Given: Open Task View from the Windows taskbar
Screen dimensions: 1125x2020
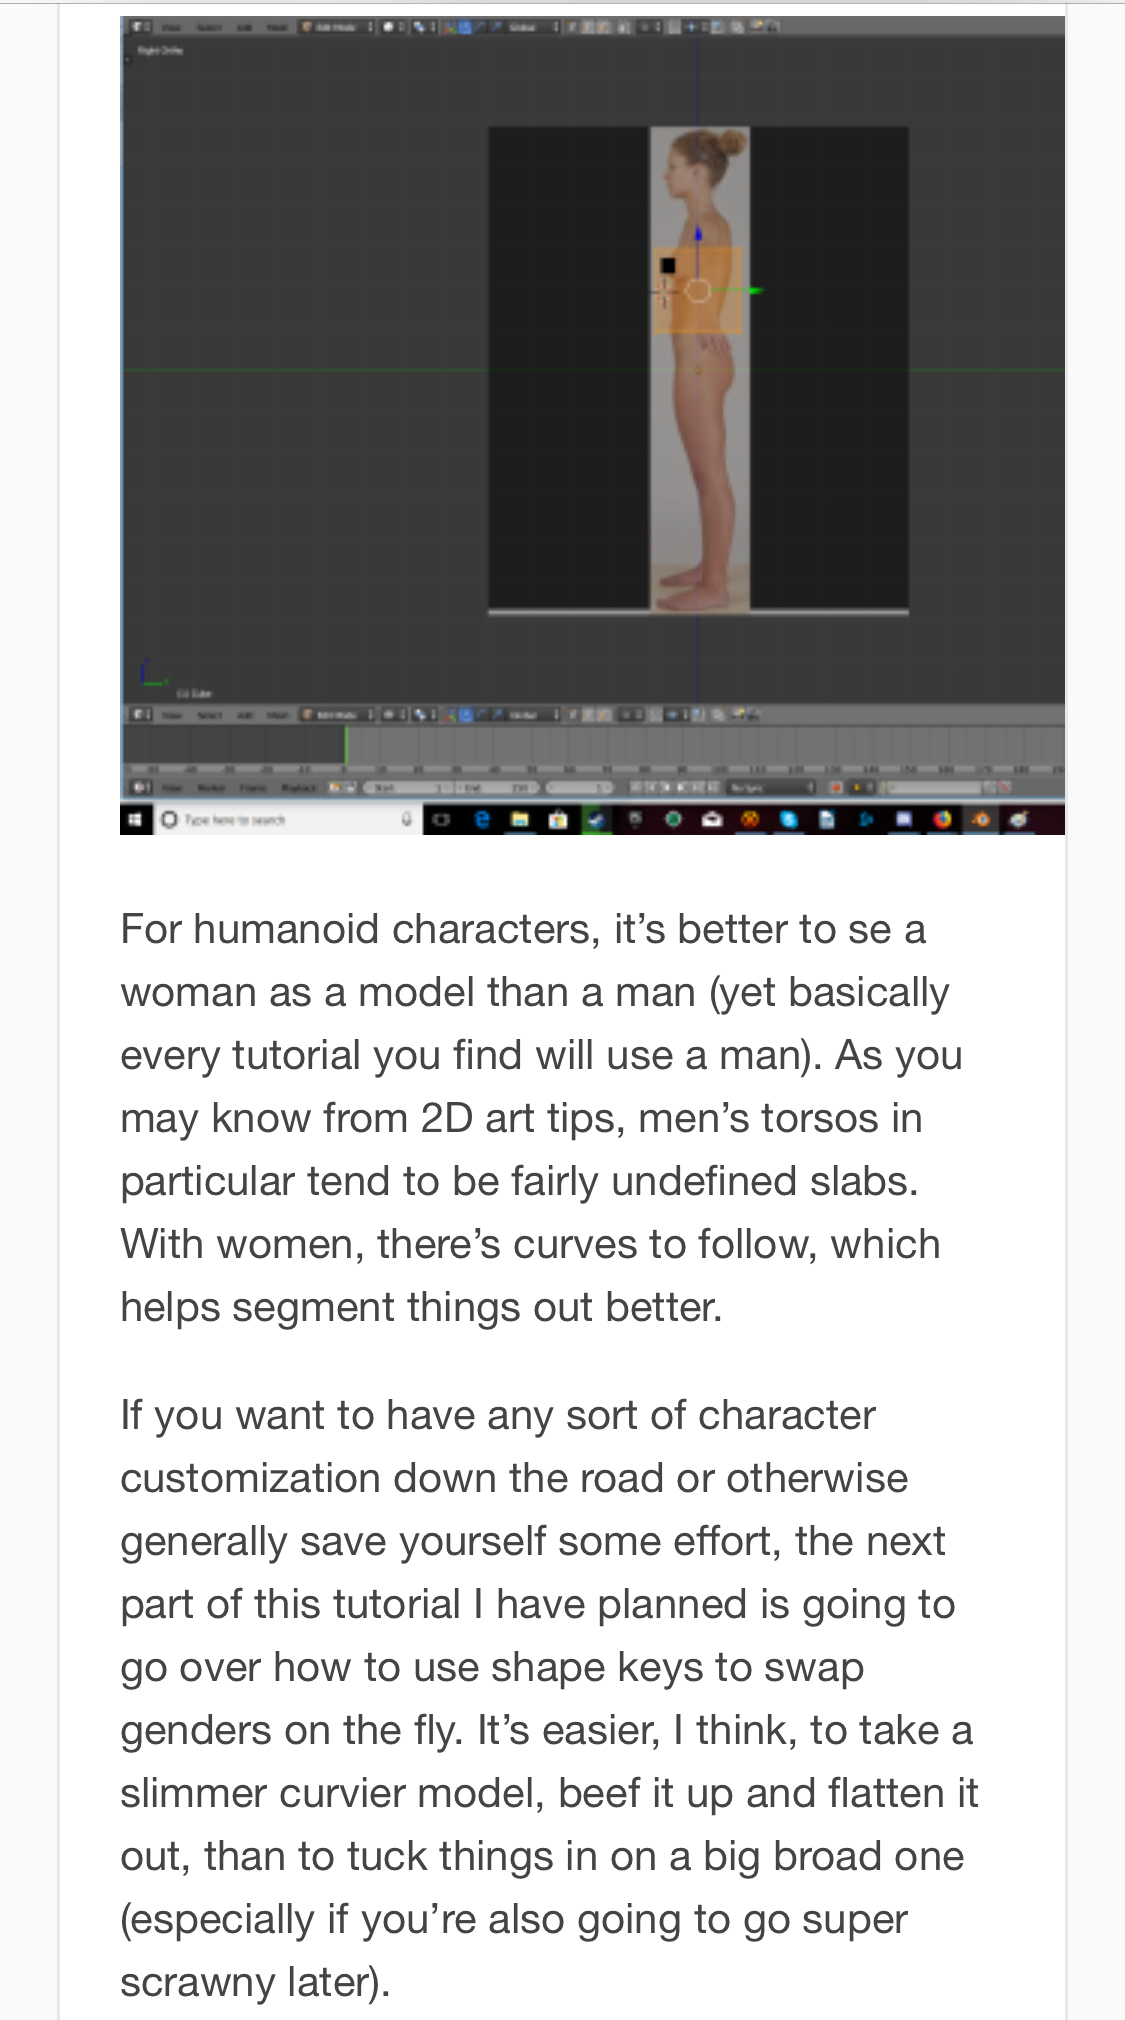Looking at the screenshot, I should pyautogui.click(x=443, y=820).
